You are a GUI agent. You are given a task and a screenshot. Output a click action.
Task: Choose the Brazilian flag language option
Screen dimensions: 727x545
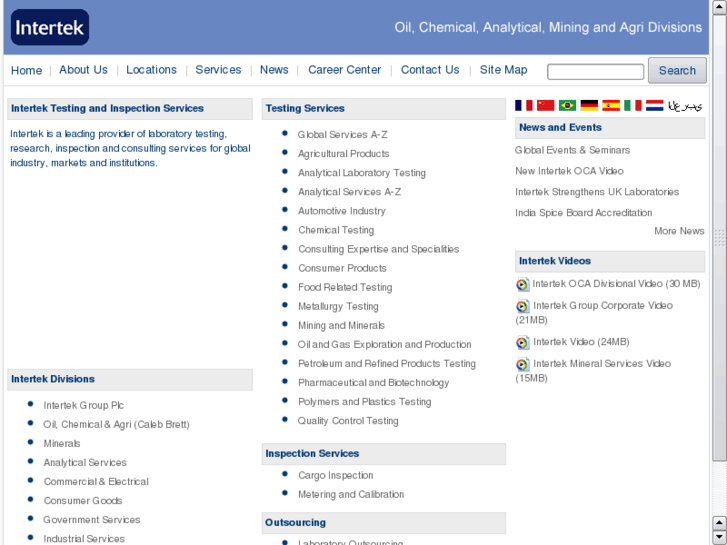(567, 105)
